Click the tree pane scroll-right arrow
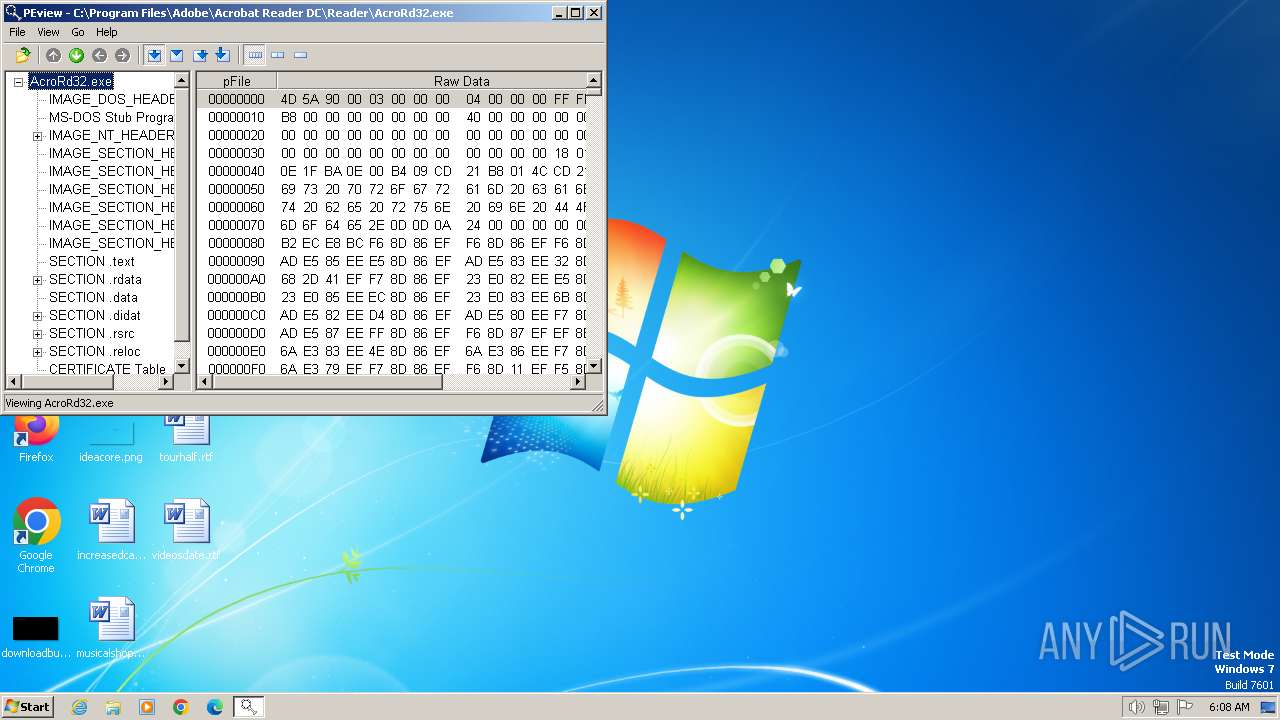The width and height of the screenshot is (1280, 720). (x=167, y=381)
